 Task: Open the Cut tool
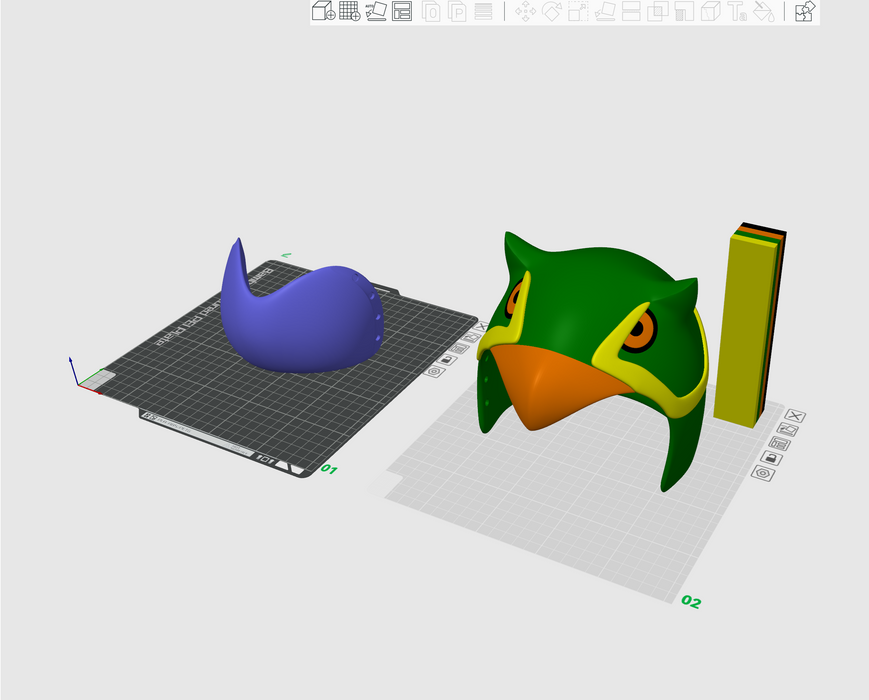tap(631, 12)
